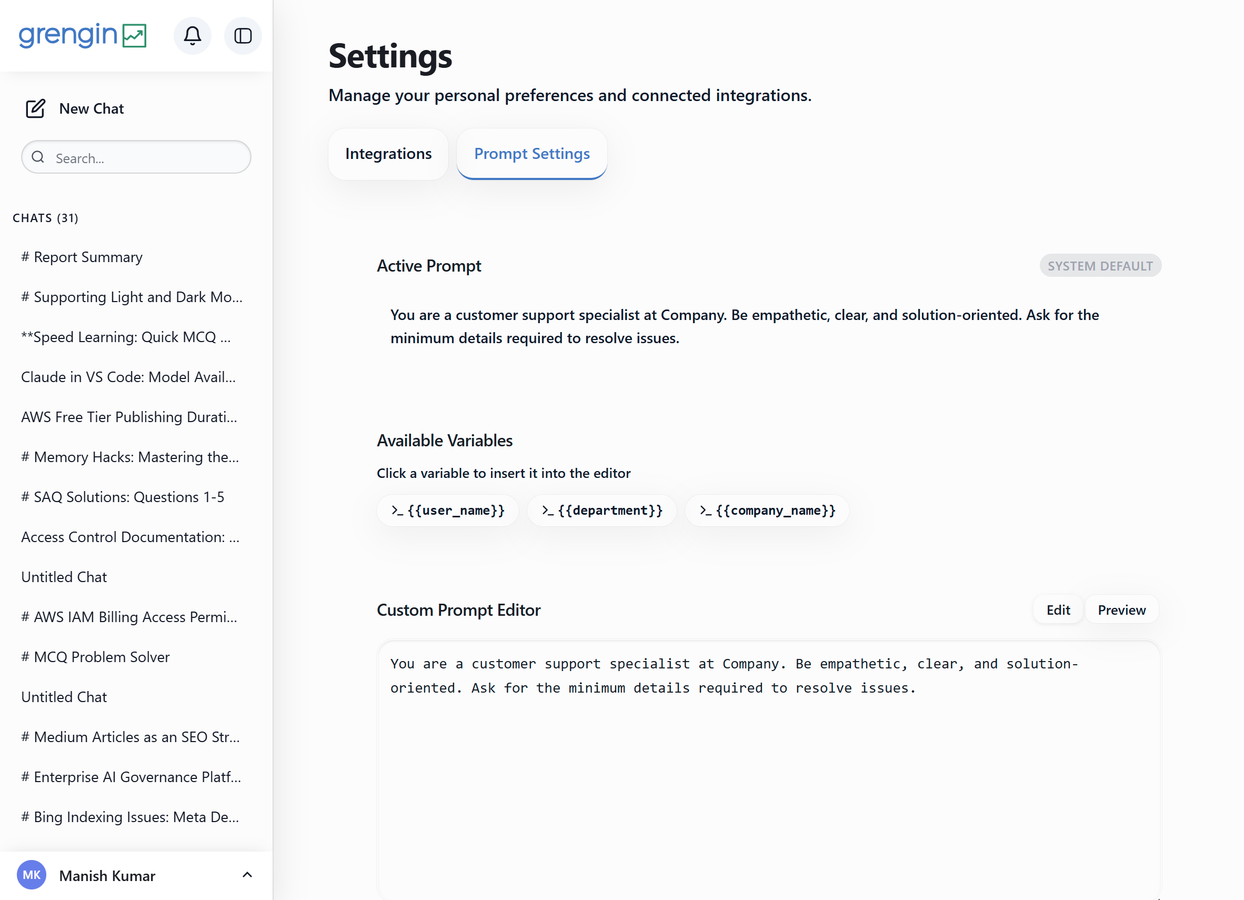Viewport: 1244px width, 900px height.
Task: Click the New Chat pencil icon
Action: (35, 108)
